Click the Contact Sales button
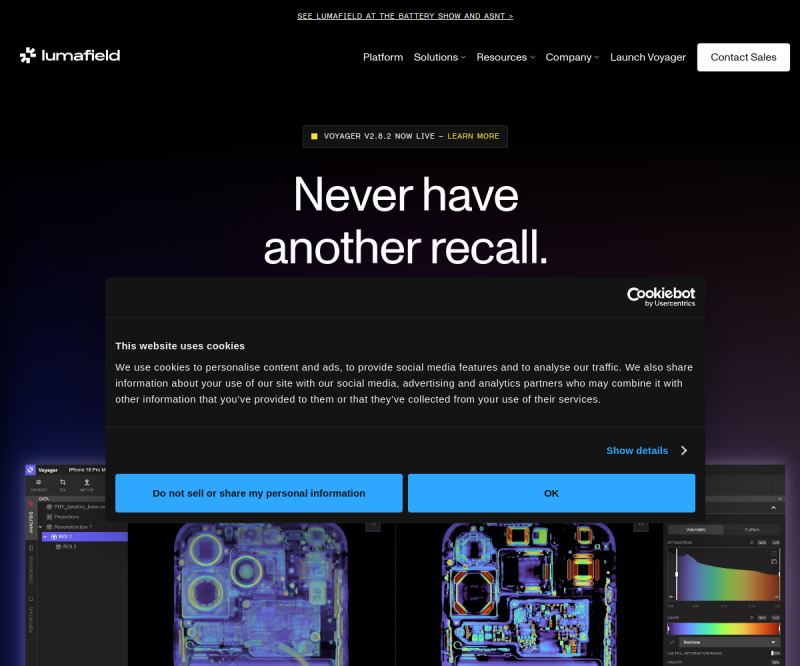The height and width of the screenshot is (666, 800). 743,57
